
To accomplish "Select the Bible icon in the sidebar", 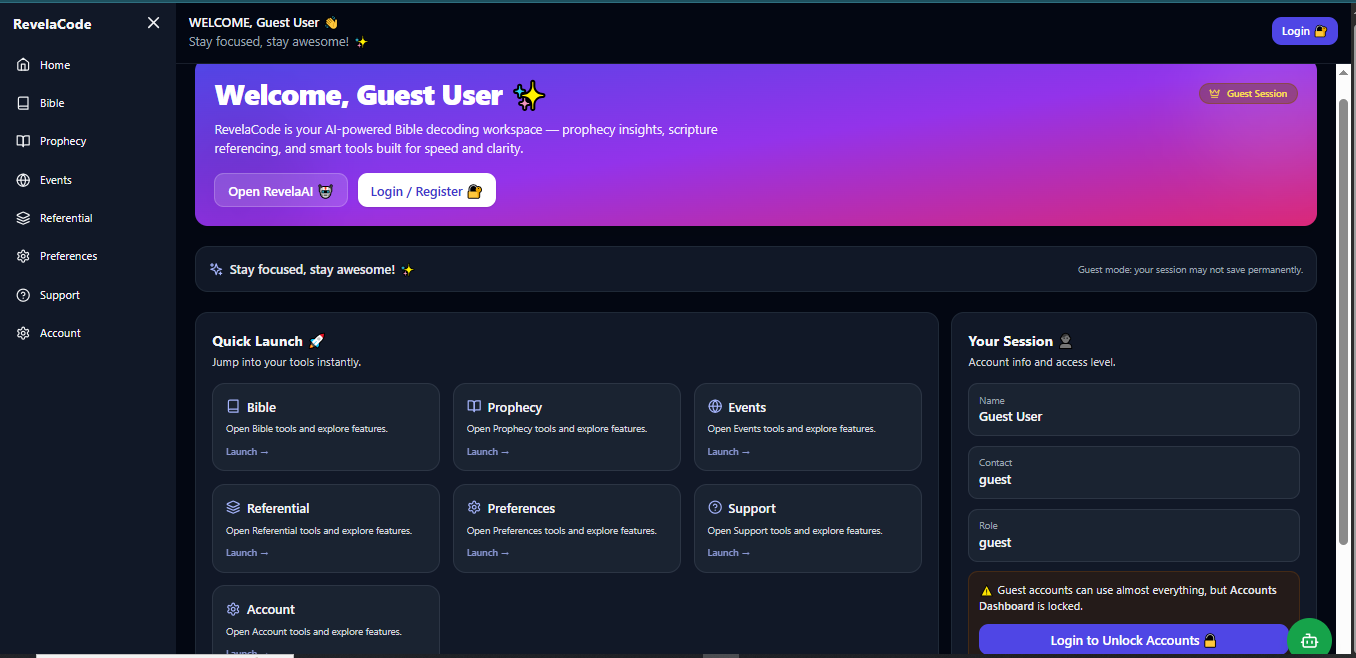I will pyautogui.click(x=24, y=102).
